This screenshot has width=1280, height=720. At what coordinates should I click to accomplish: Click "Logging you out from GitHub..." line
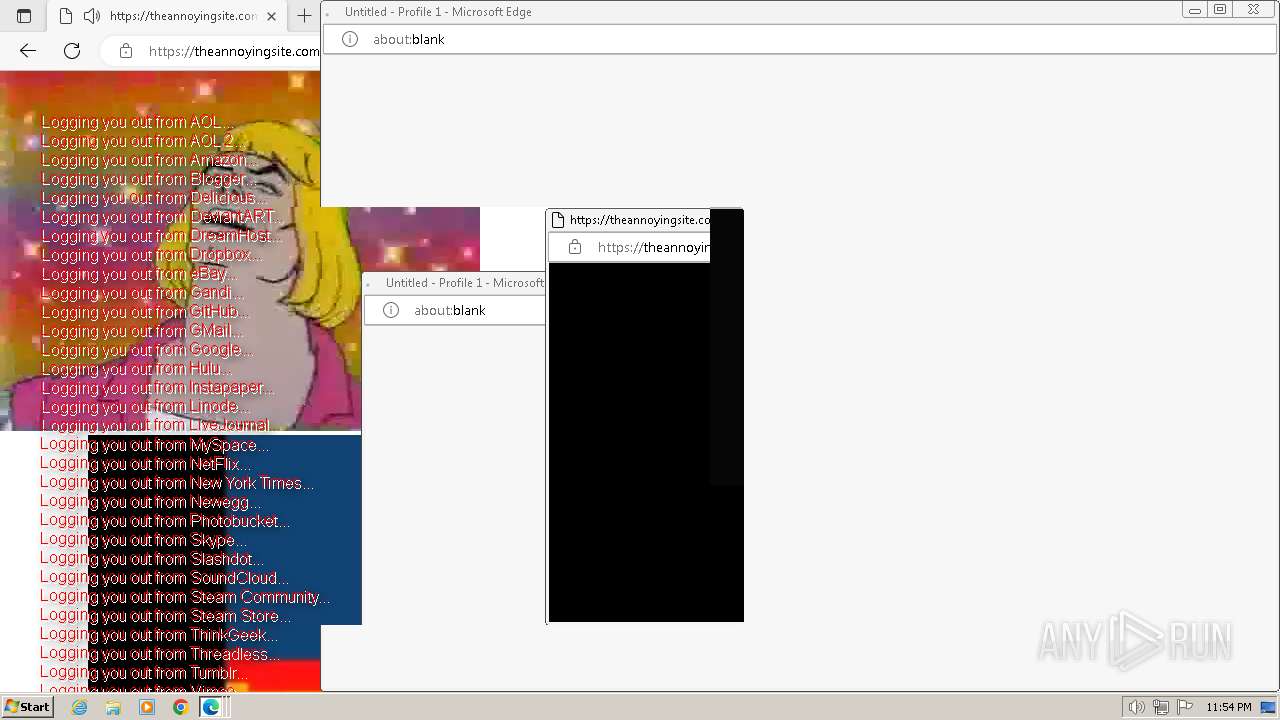click(x=145, y=312)
